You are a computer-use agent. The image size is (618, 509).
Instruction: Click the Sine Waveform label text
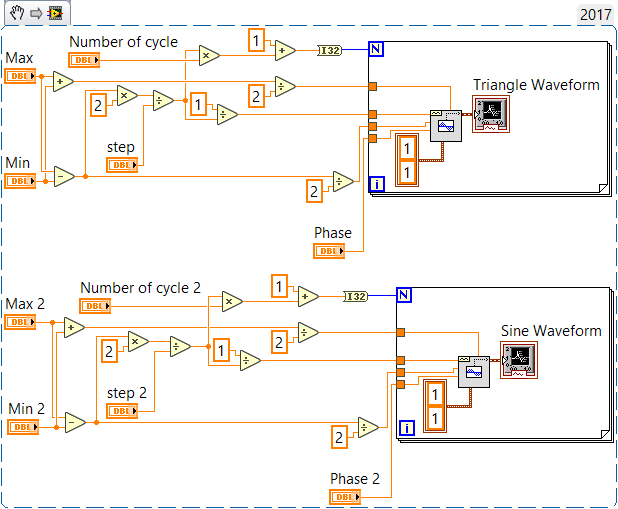tap(551, 331)
